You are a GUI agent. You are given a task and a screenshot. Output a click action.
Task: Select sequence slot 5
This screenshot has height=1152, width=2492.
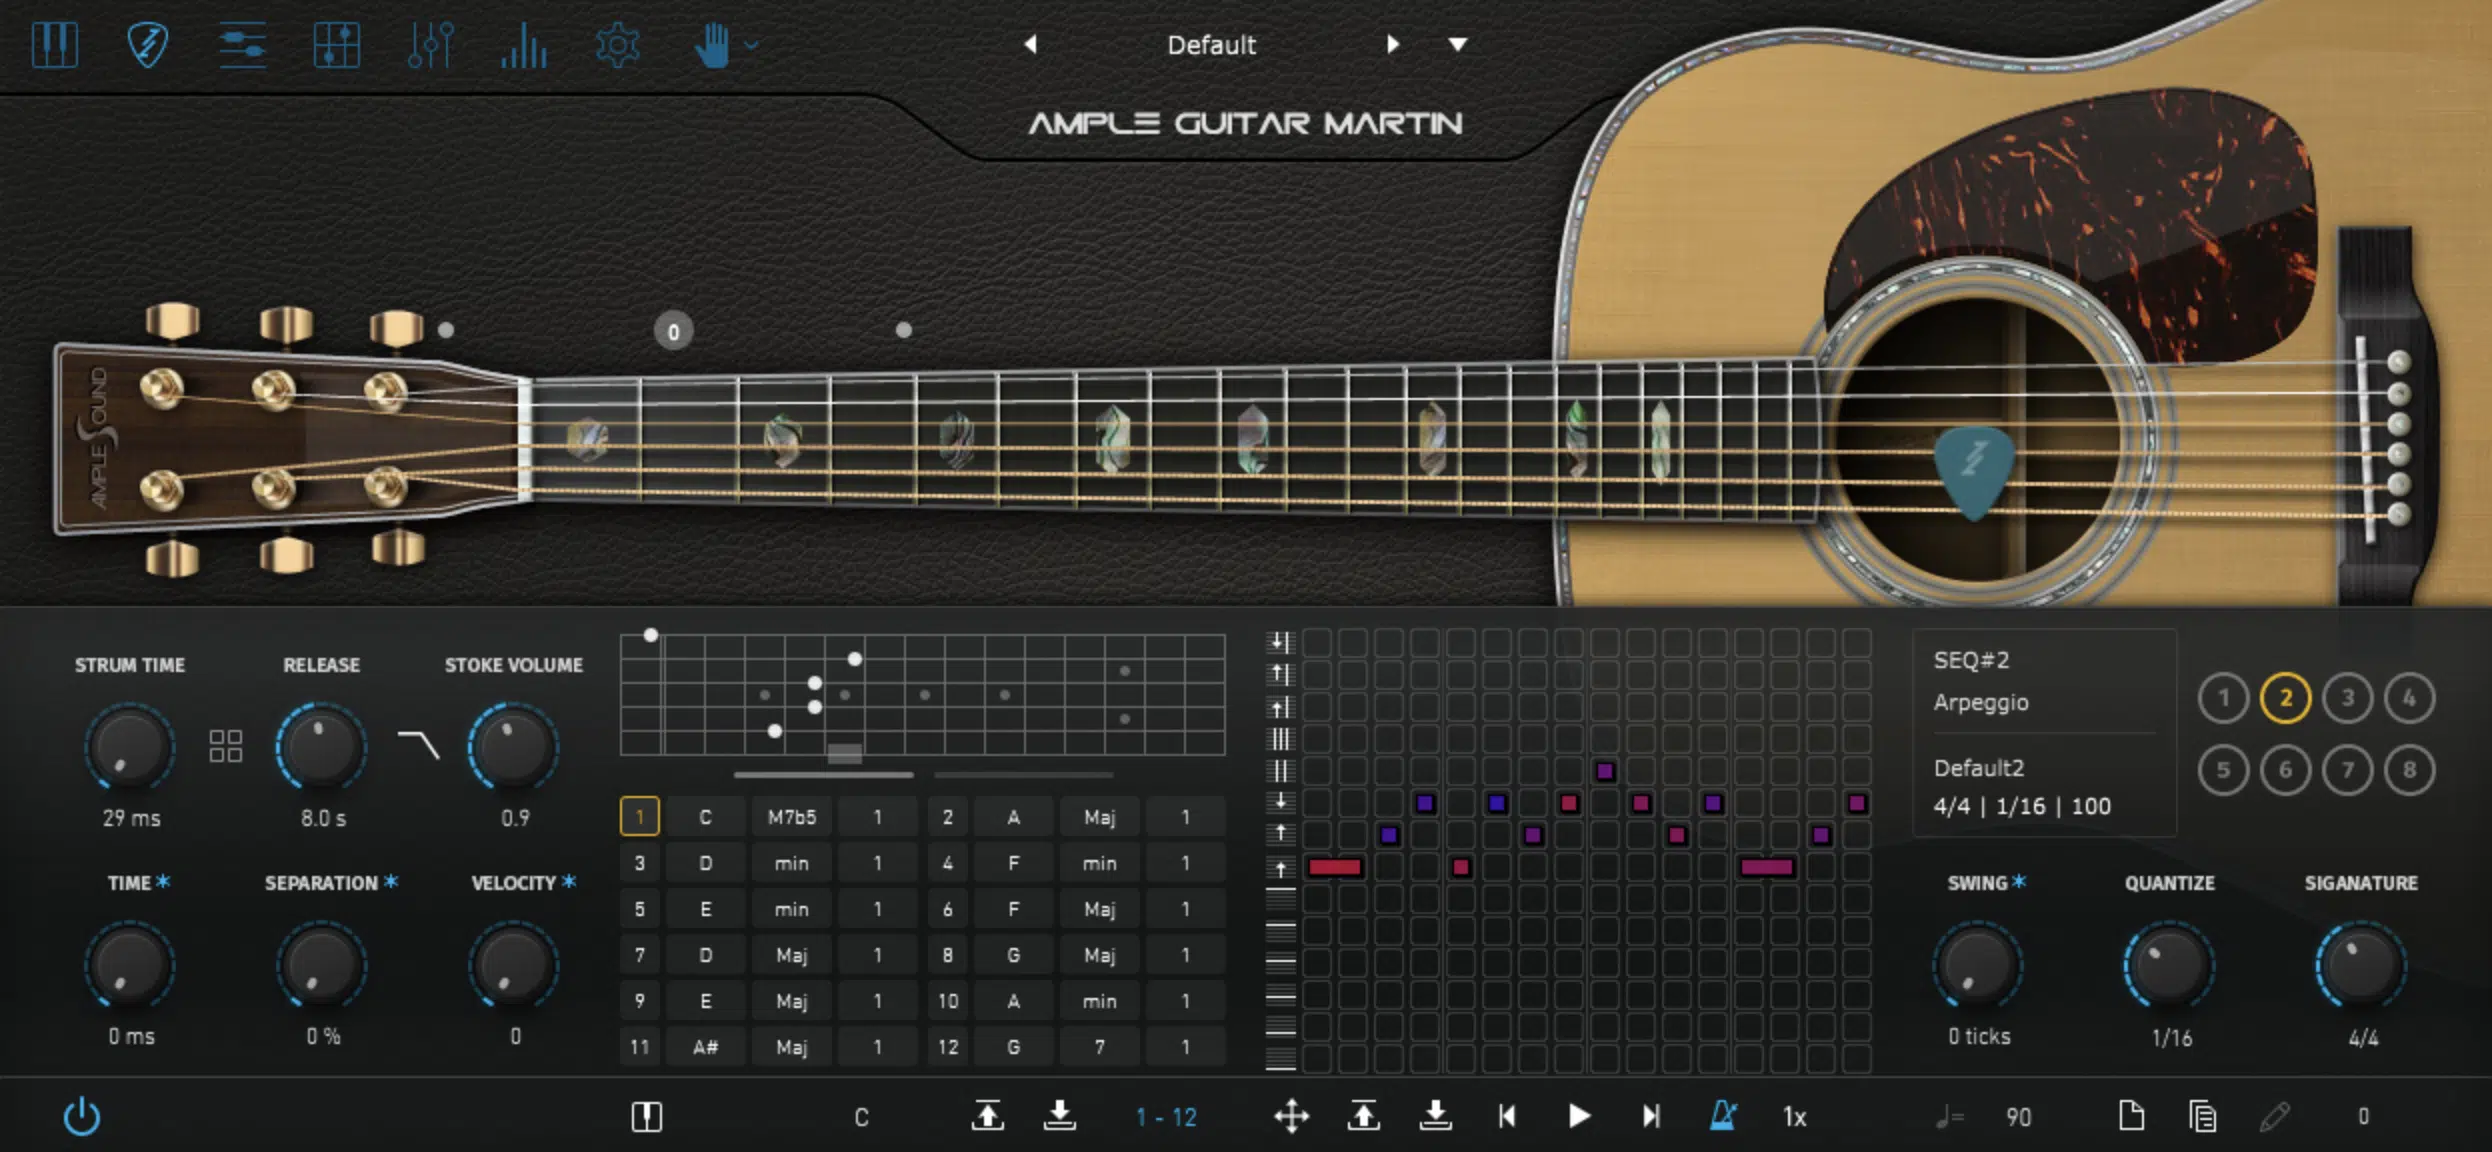pos(2223,770)
